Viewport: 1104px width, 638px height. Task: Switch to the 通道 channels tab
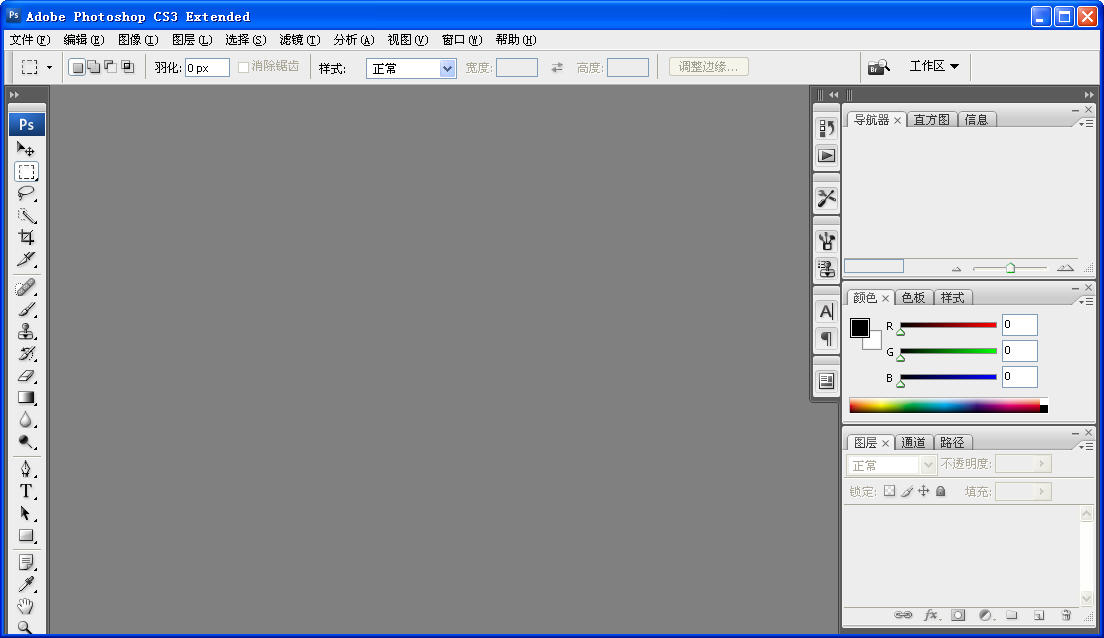(x=913, y=442)
